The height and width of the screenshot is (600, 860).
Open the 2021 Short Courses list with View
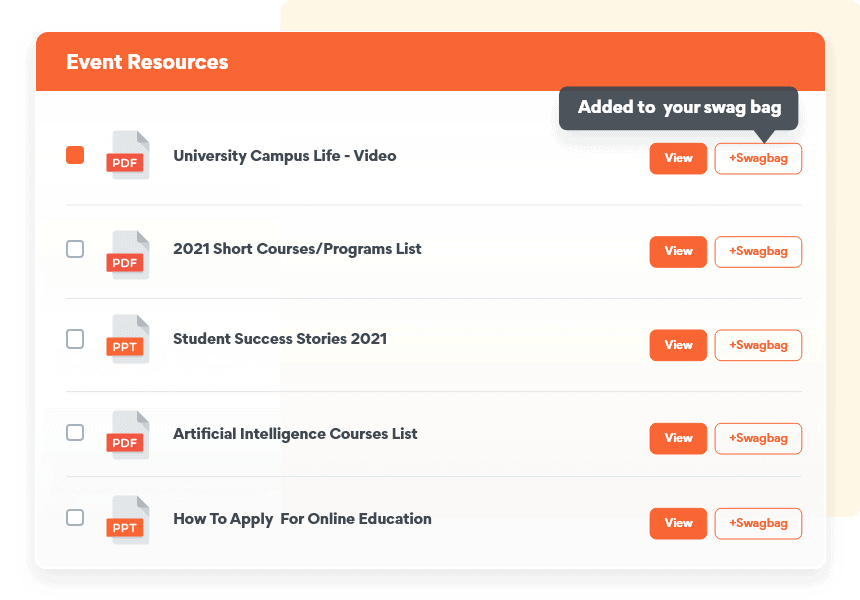678,251
